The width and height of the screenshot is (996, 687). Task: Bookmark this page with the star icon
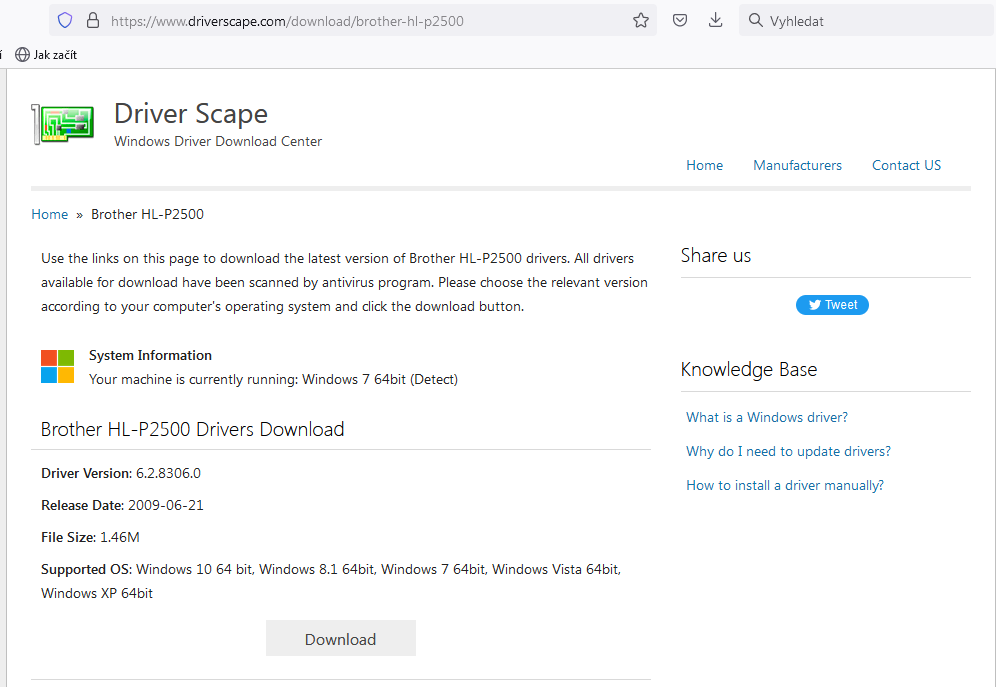641,20
